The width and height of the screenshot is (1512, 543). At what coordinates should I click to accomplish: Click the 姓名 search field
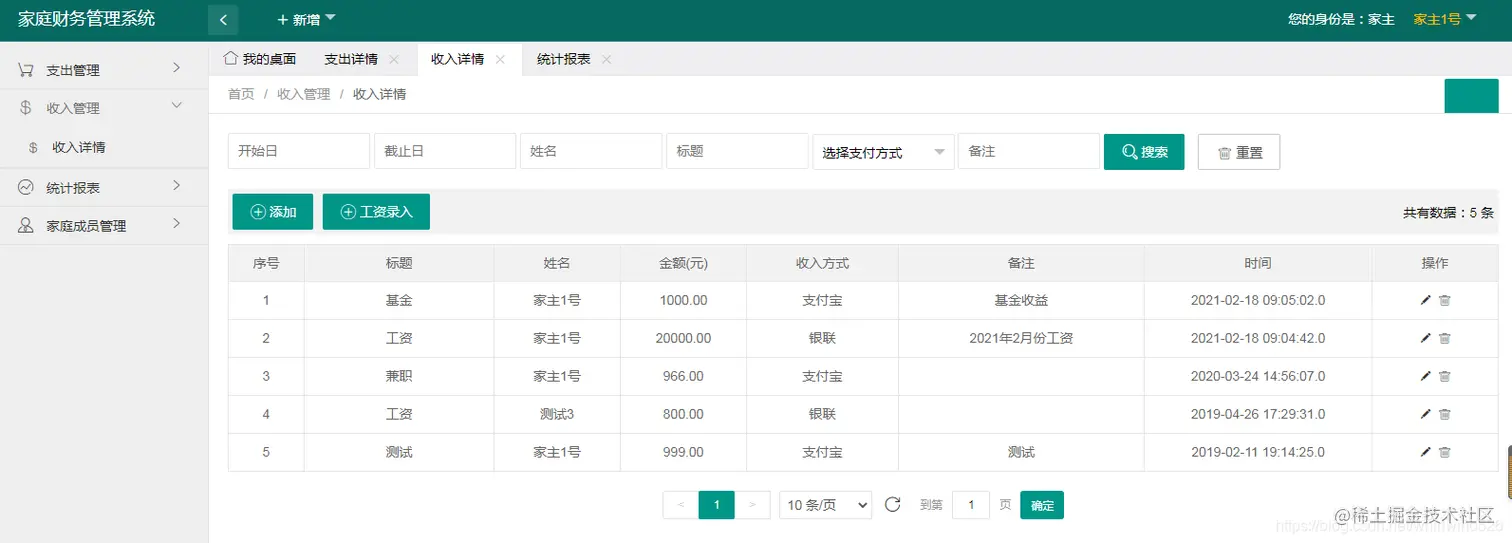coord(591,151)
